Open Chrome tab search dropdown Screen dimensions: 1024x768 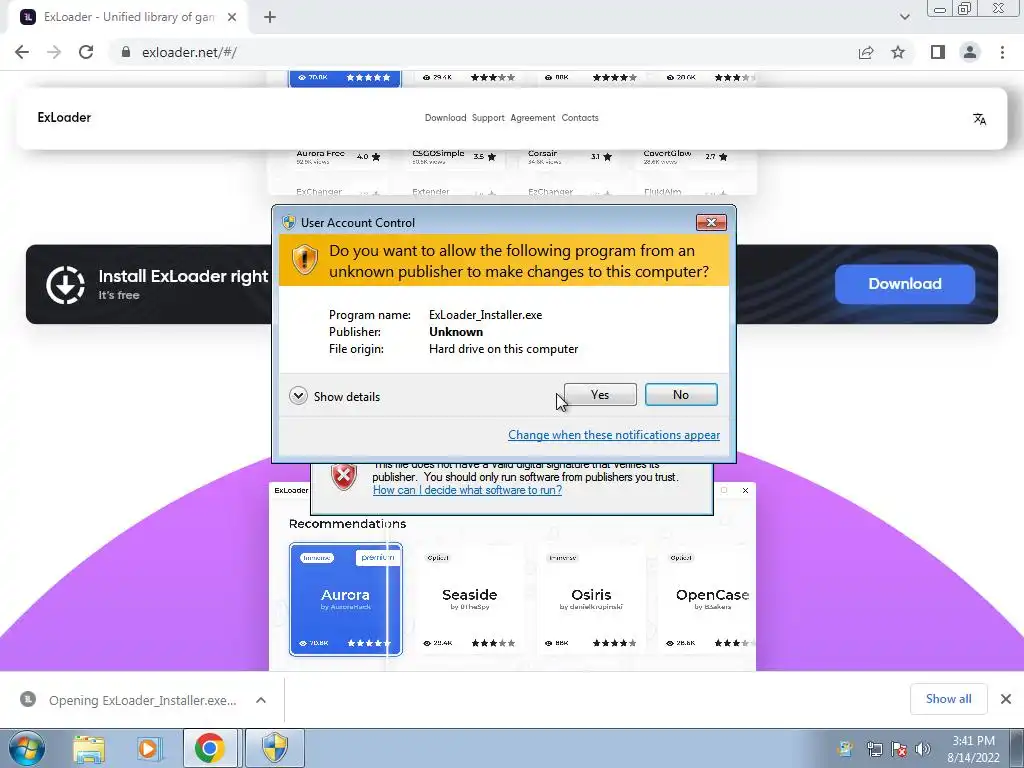click(904, 17)
